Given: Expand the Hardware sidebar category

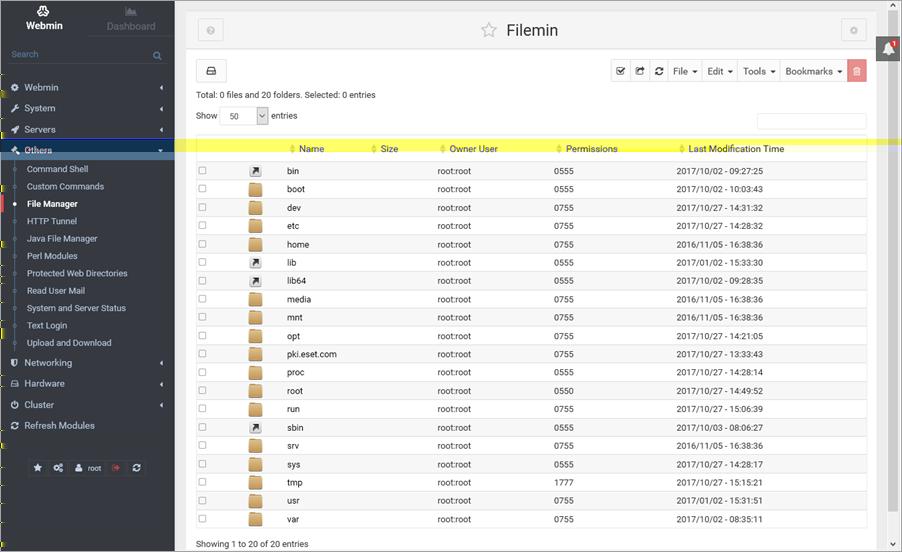Looking at the screenshot, I should pos(87,384).
